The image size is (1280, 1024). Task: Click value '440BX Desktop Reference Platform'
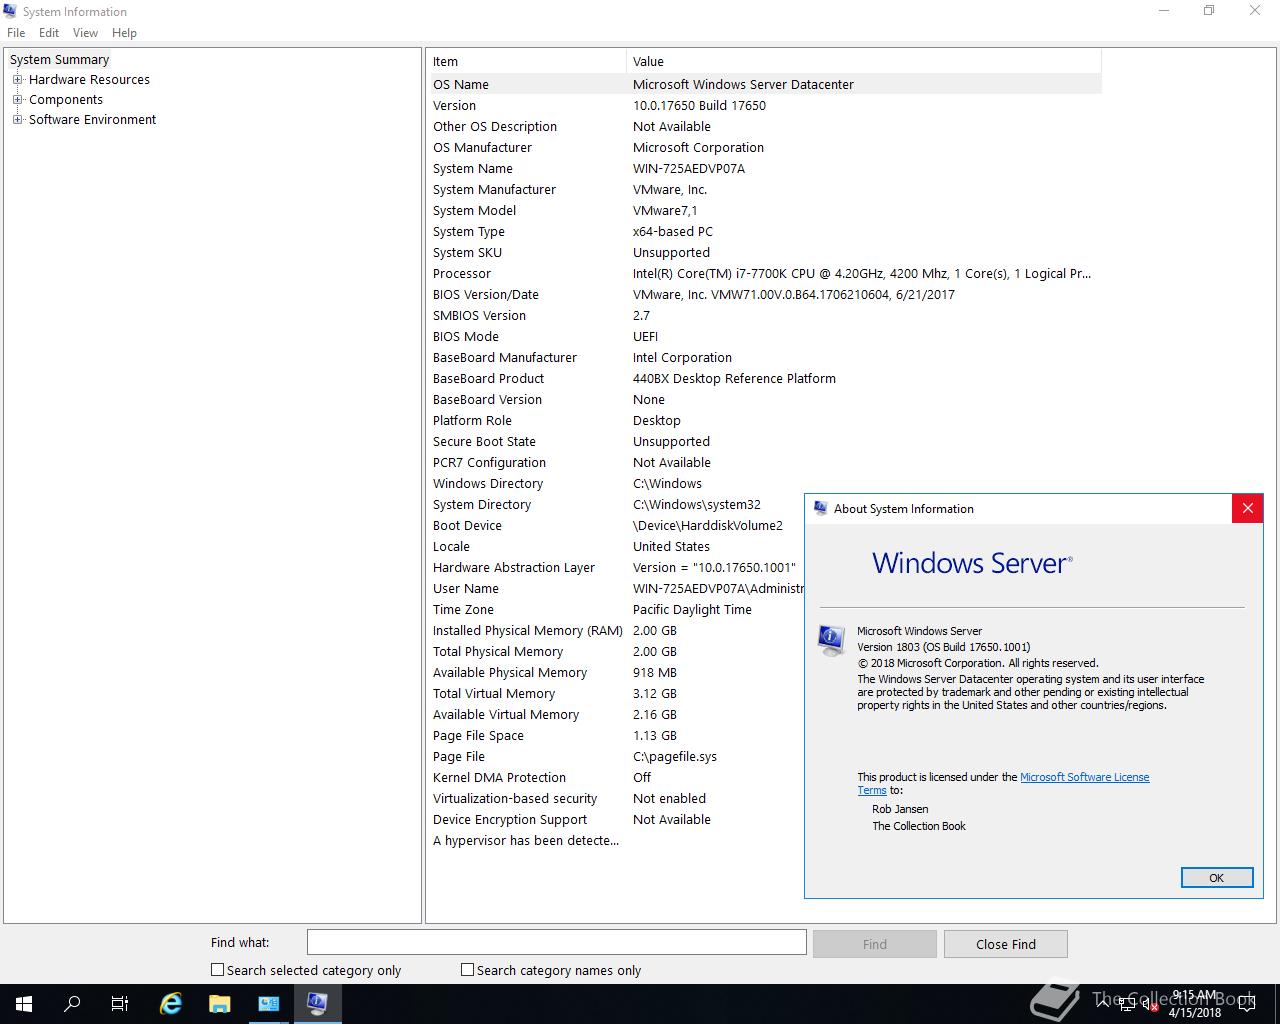(734, 378)
